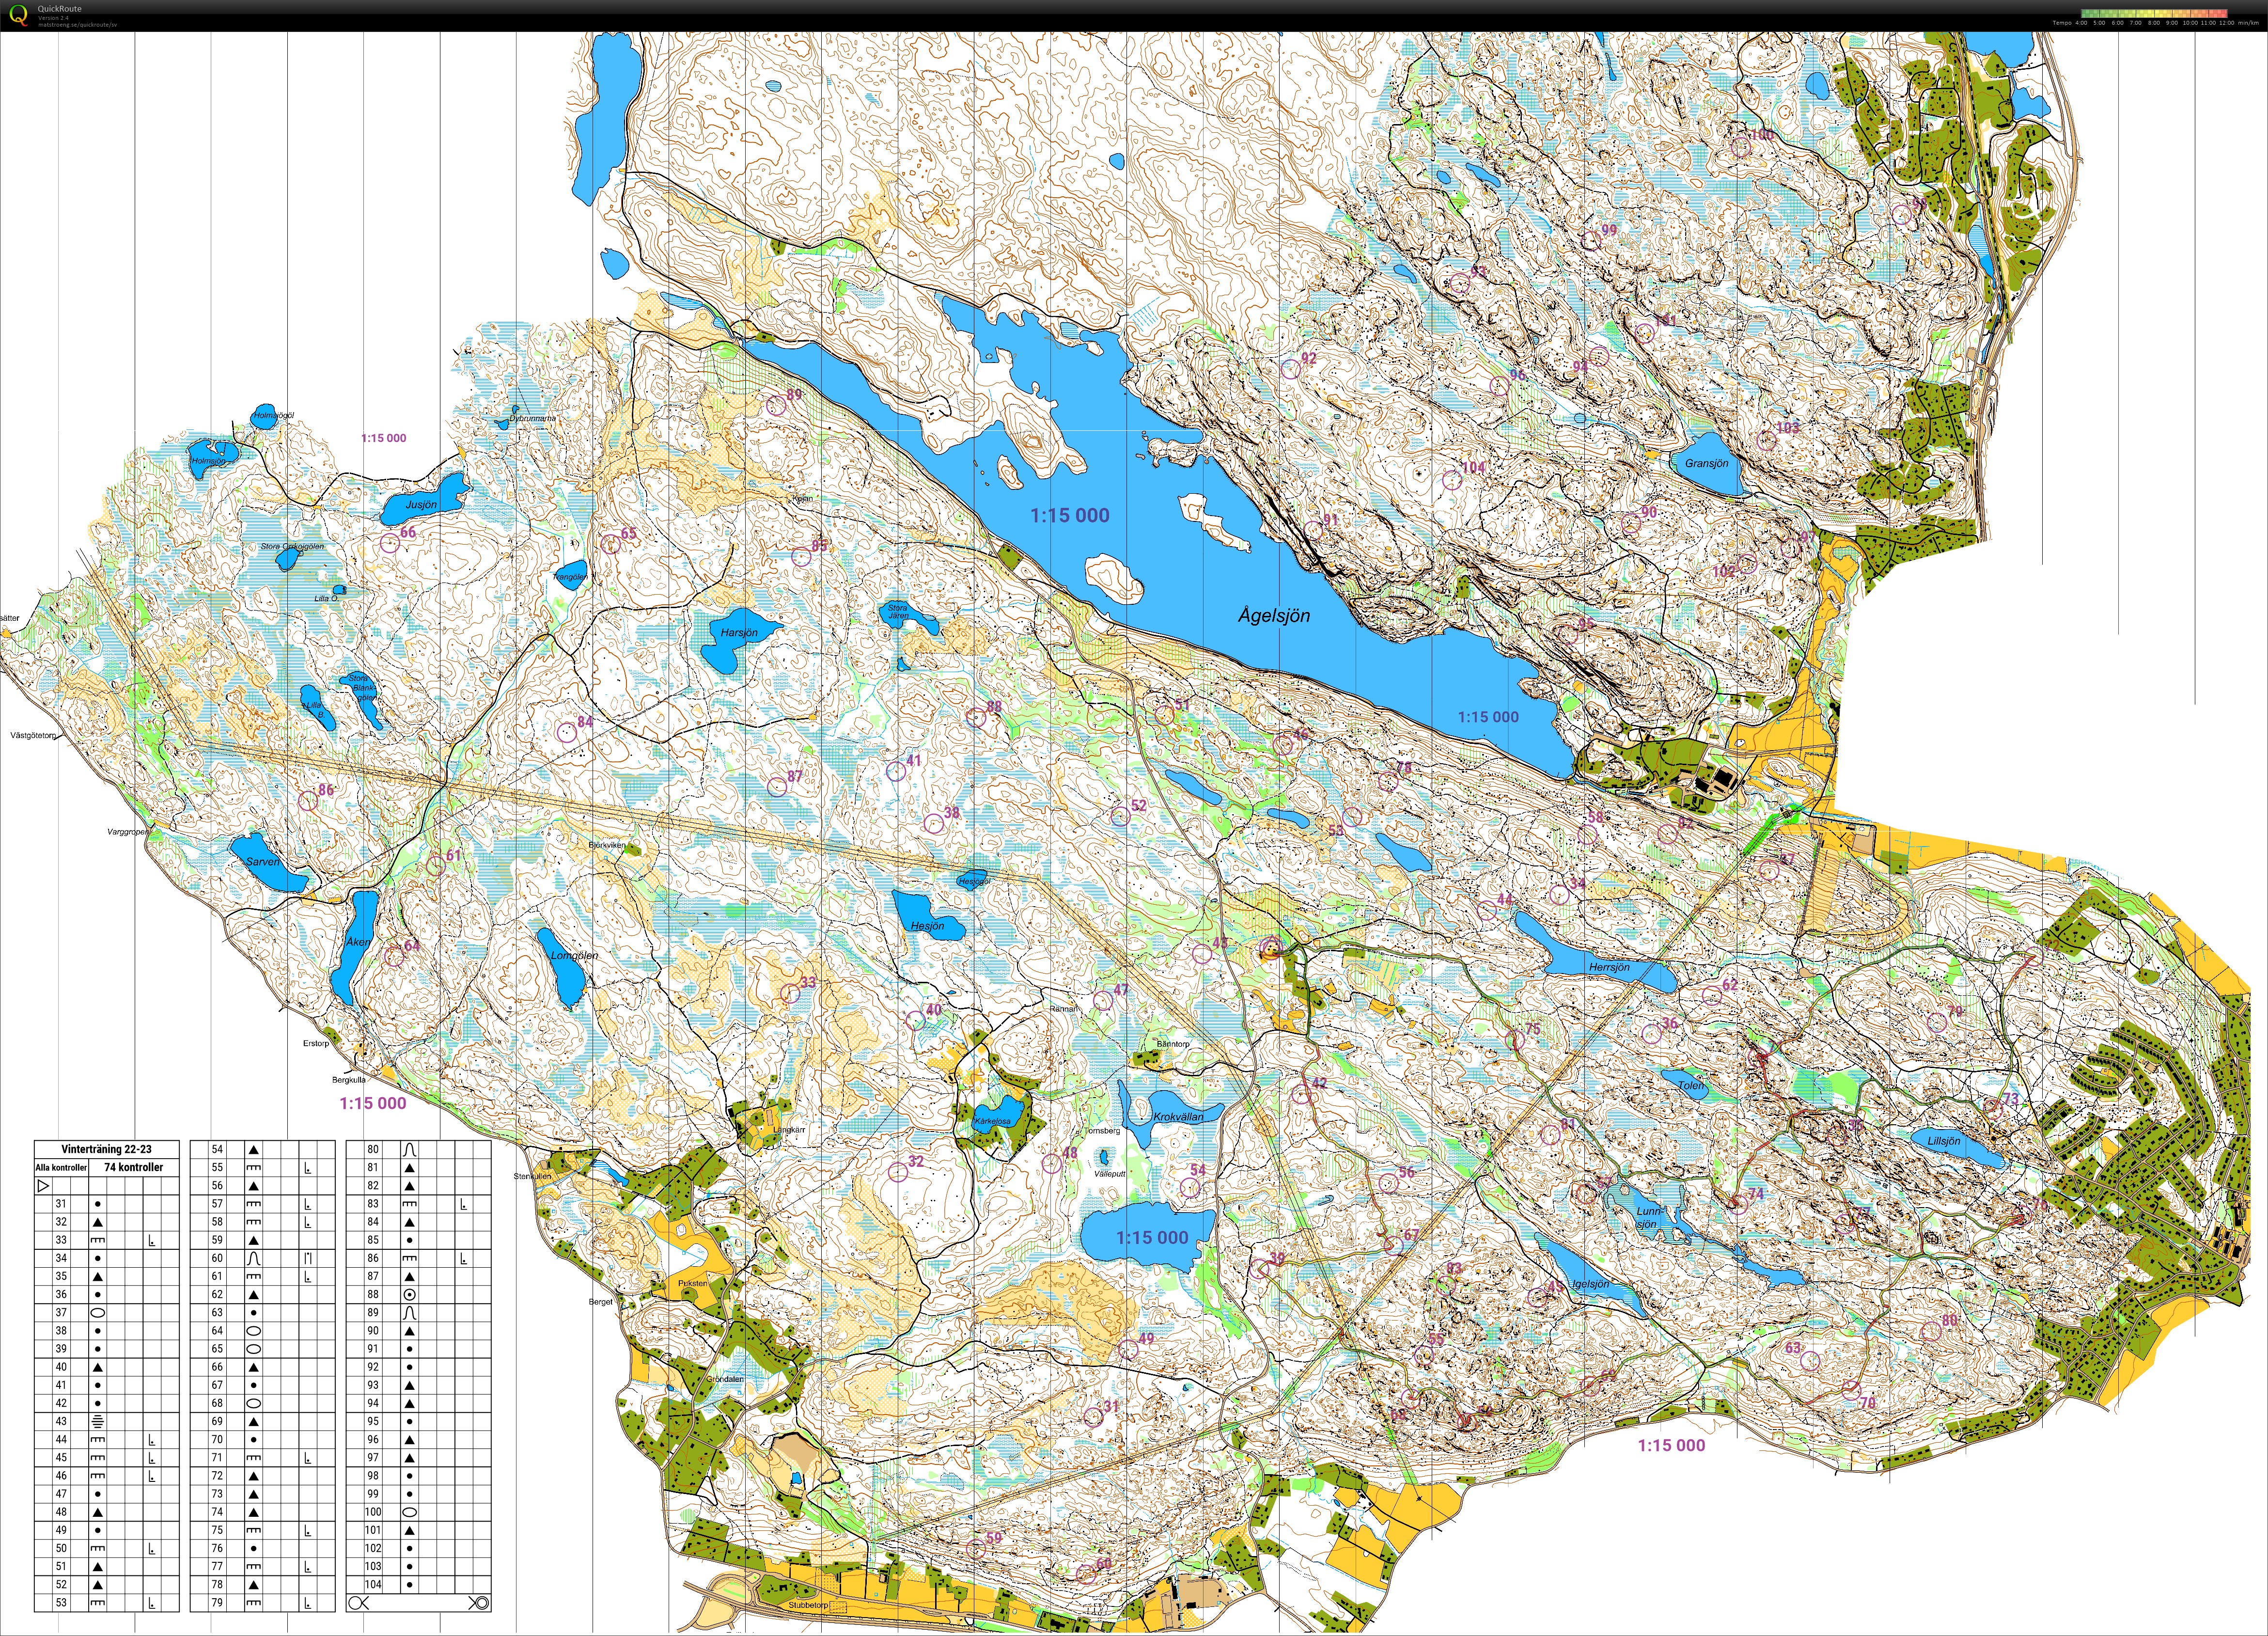Click the 'Hesjön' lake label
2268x1636 pixels.
click(x=927, y=926)
